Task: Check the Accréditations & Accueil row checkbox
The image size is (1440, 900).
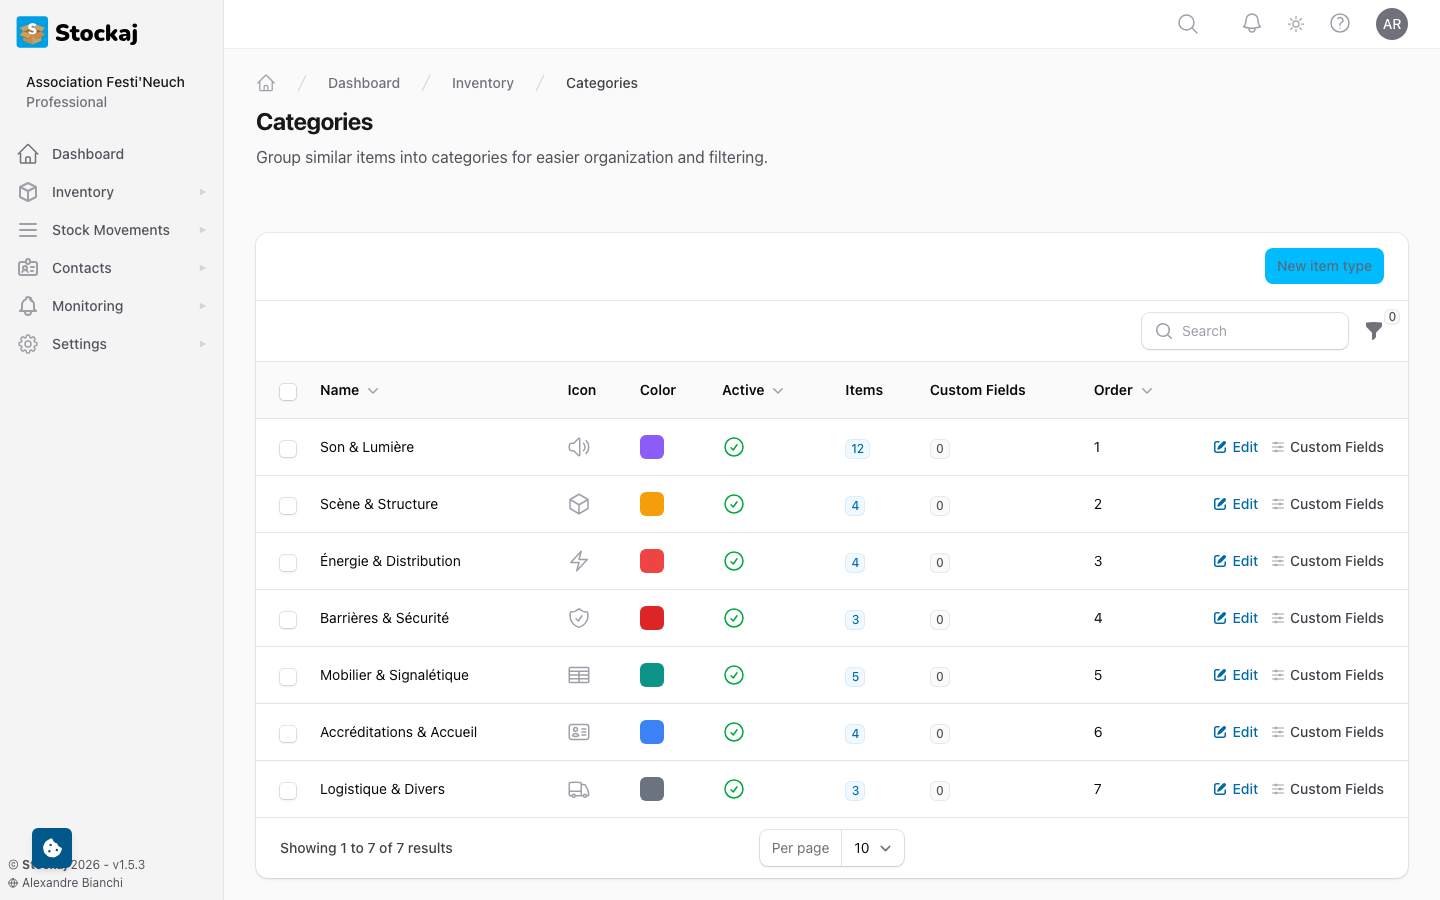Action: point(288,734)
